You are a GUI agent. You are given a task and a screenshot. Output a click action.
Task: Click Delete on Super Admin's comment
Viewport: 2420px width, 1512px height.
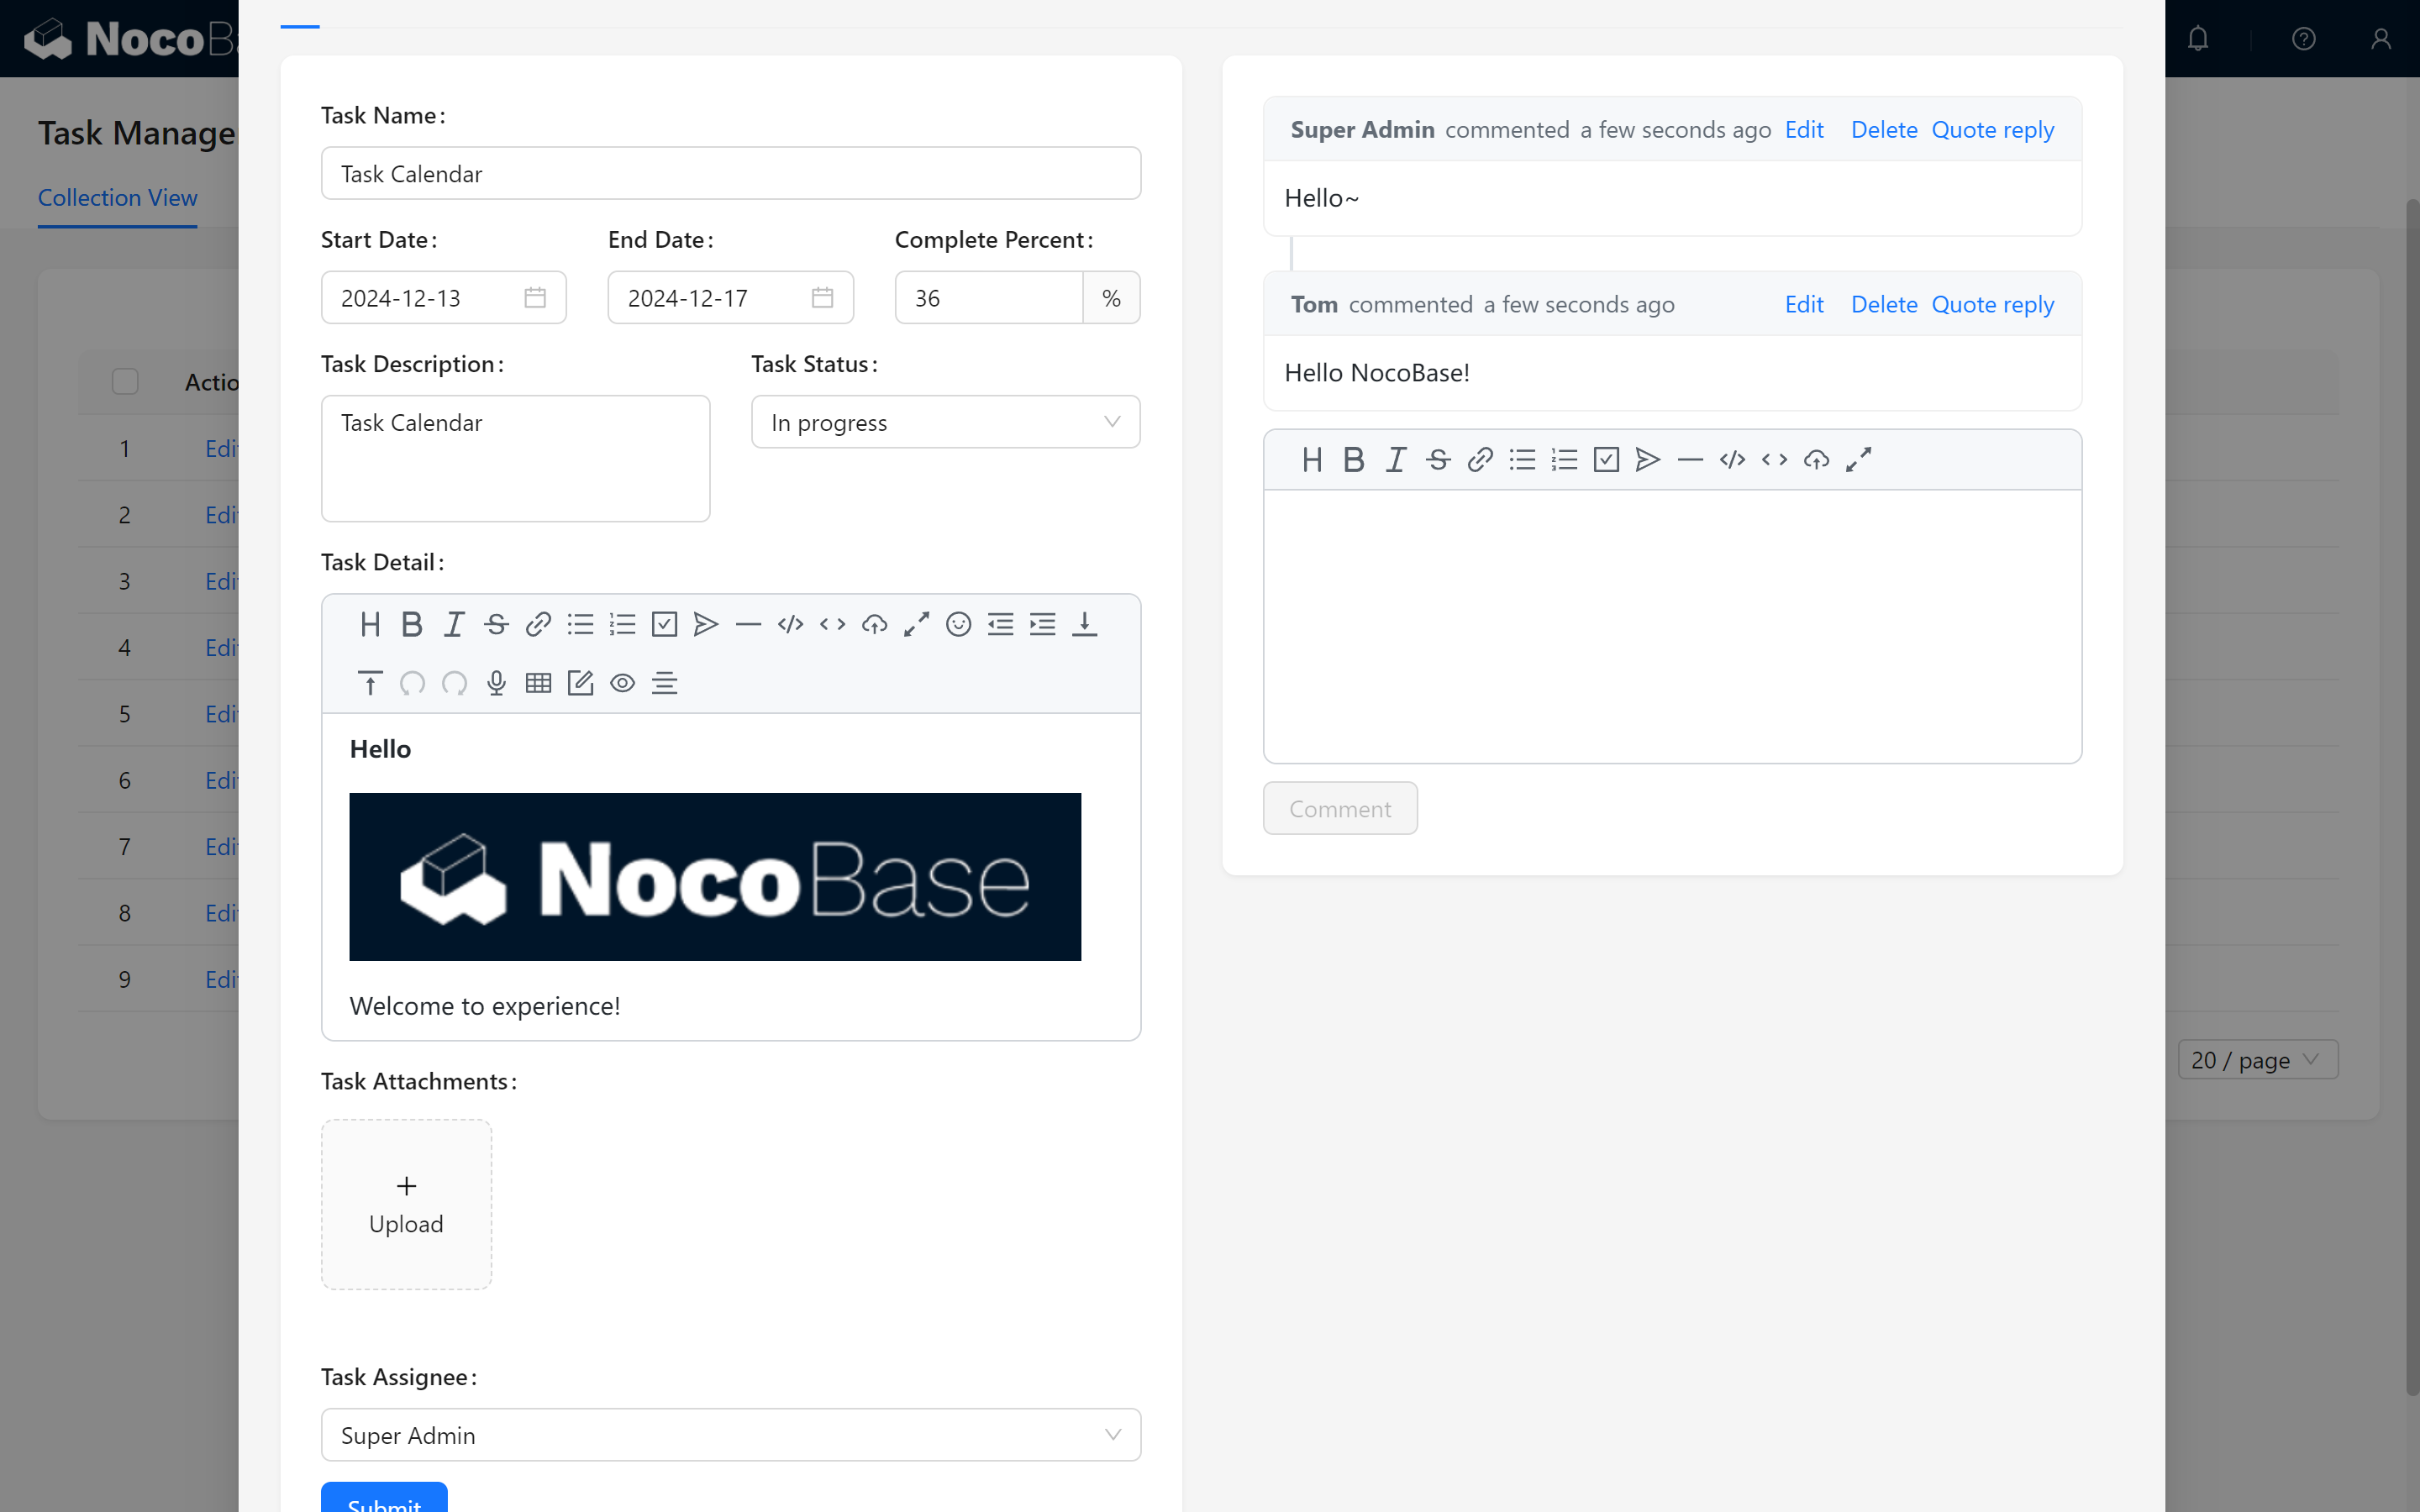click(1884, 130)
